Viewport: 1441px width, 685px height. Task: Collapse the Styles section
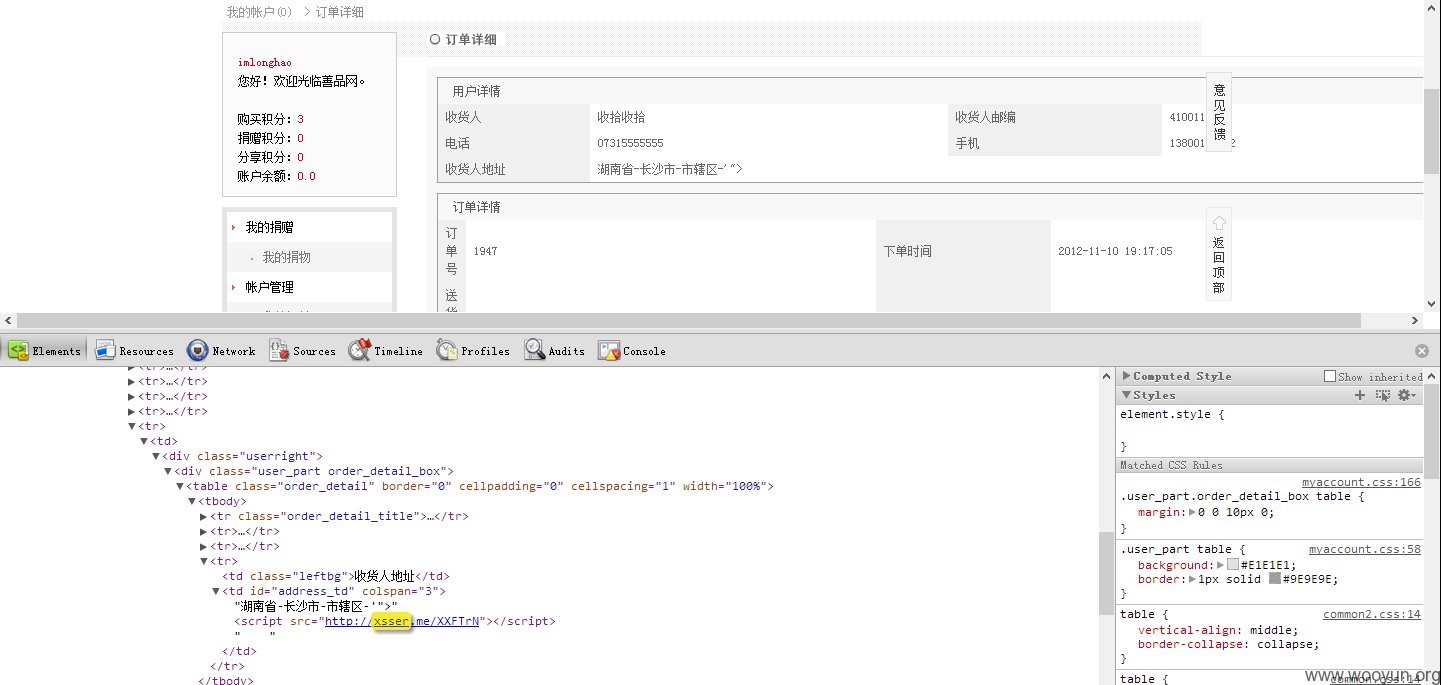click(x=1127, y=395)
